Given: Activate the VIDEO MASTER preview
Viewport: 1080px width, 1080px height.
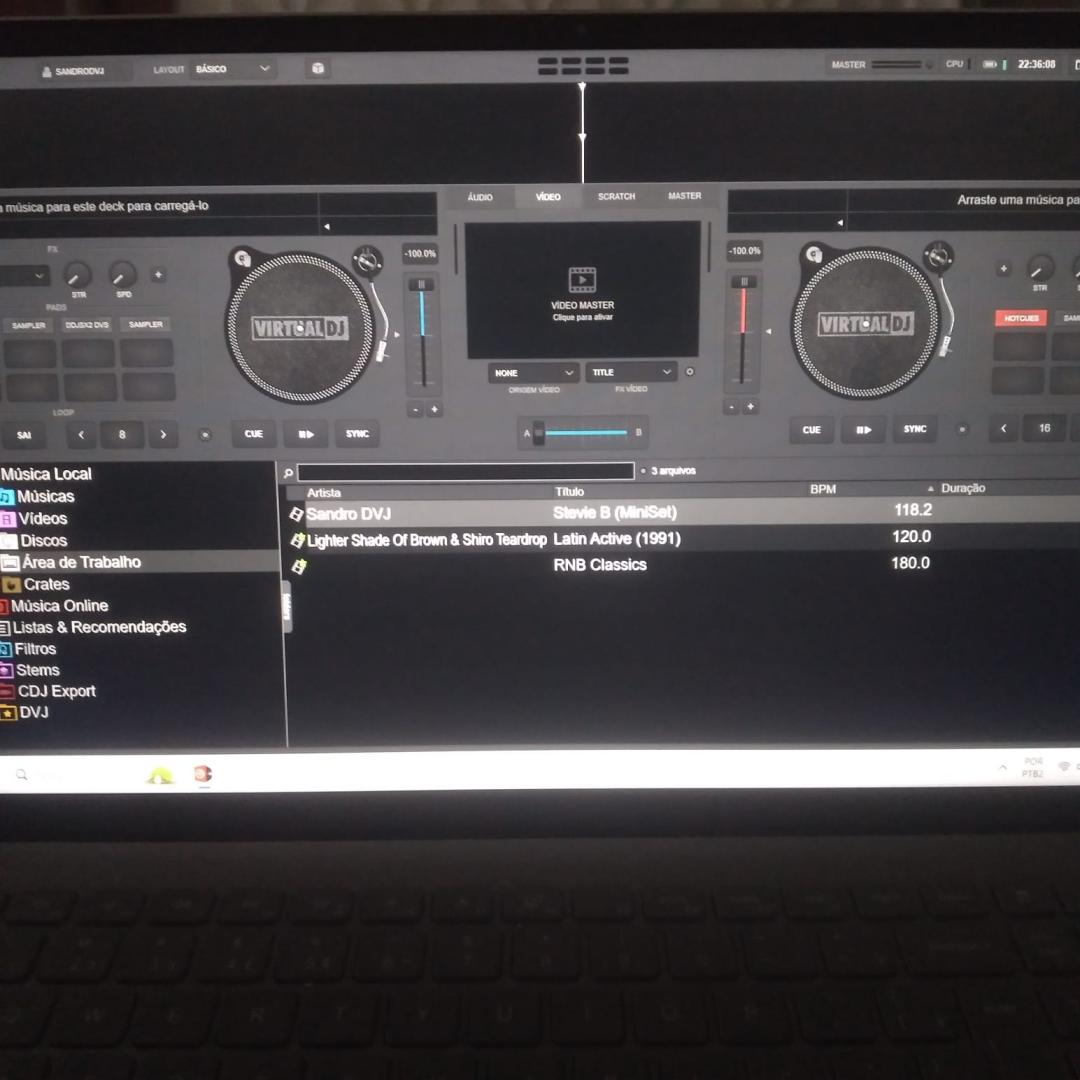Looking at the screenshot, I should 583,289.
